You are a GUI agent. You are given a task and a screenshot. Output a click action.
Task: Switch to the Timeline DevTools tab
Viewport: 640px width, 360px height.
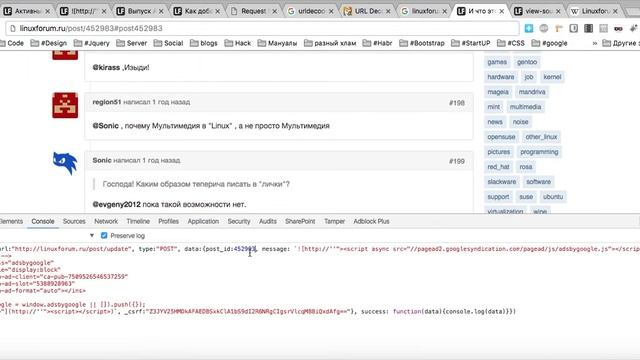[x=138, y=221]
